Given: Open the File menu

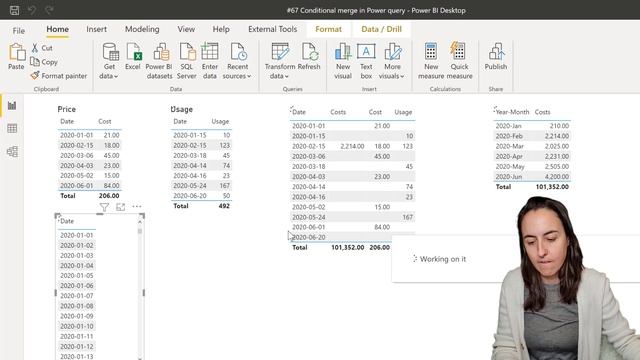Looking at the screenshot, I should (x=18, y=30).
